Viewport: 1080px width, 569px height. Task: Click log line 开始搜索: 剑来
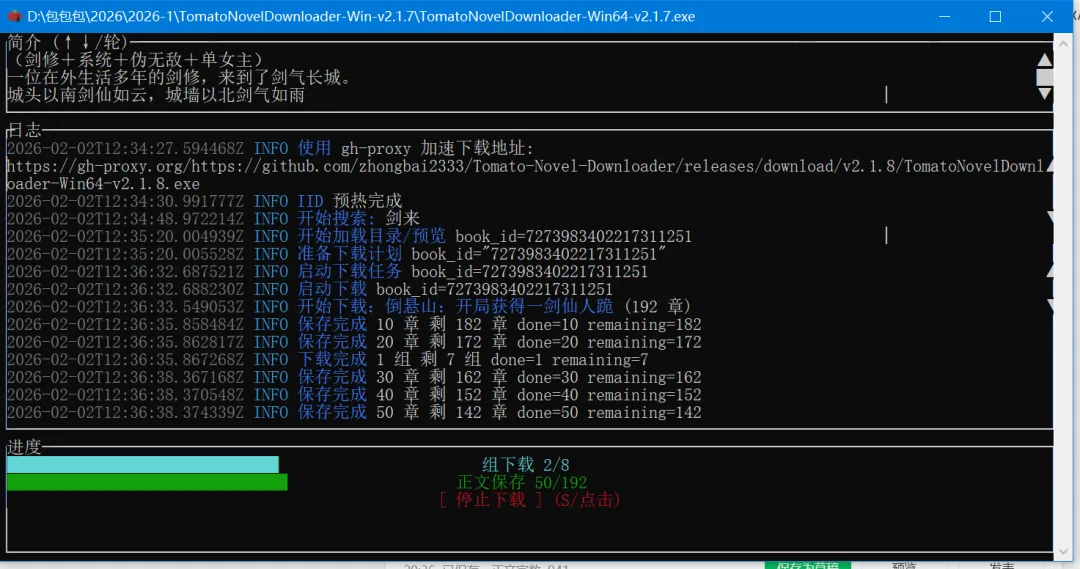213,219
